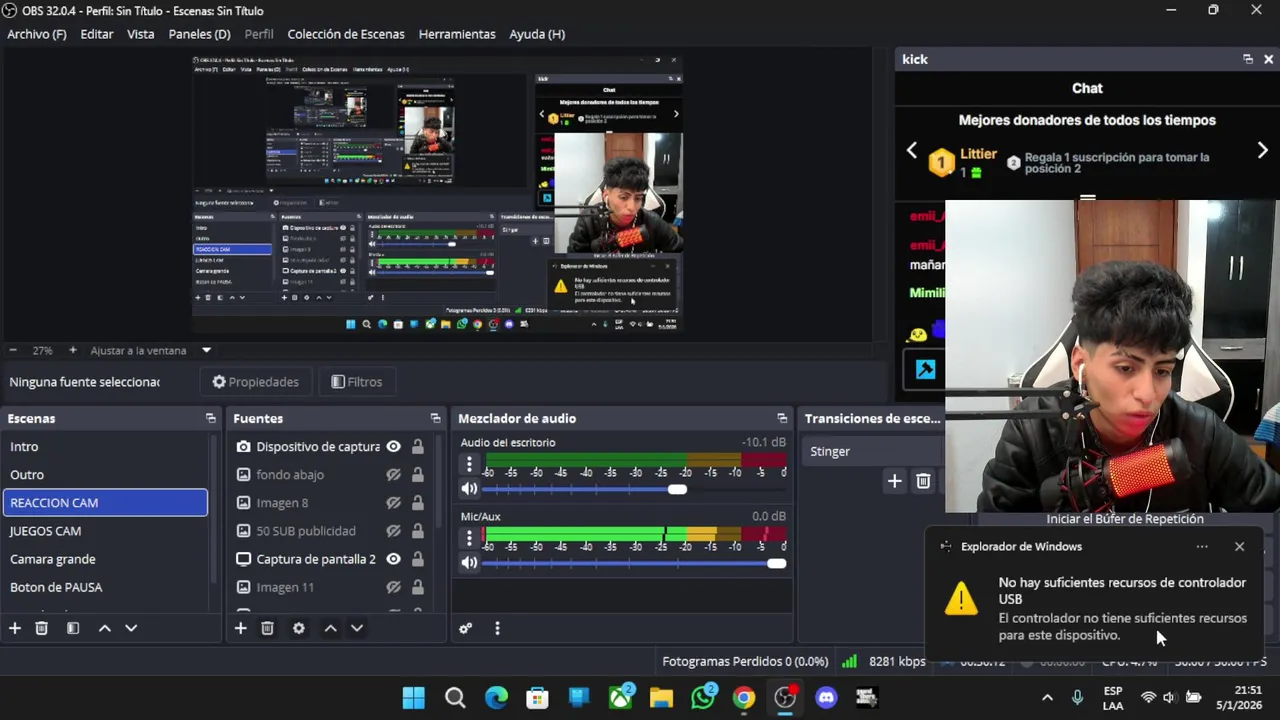Open options menu for Mic/Aux channel
Screen dimensions: 1280x720
469,538
